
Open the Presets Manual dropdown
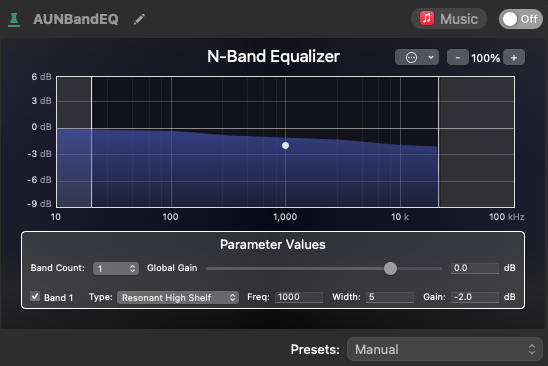445,349
